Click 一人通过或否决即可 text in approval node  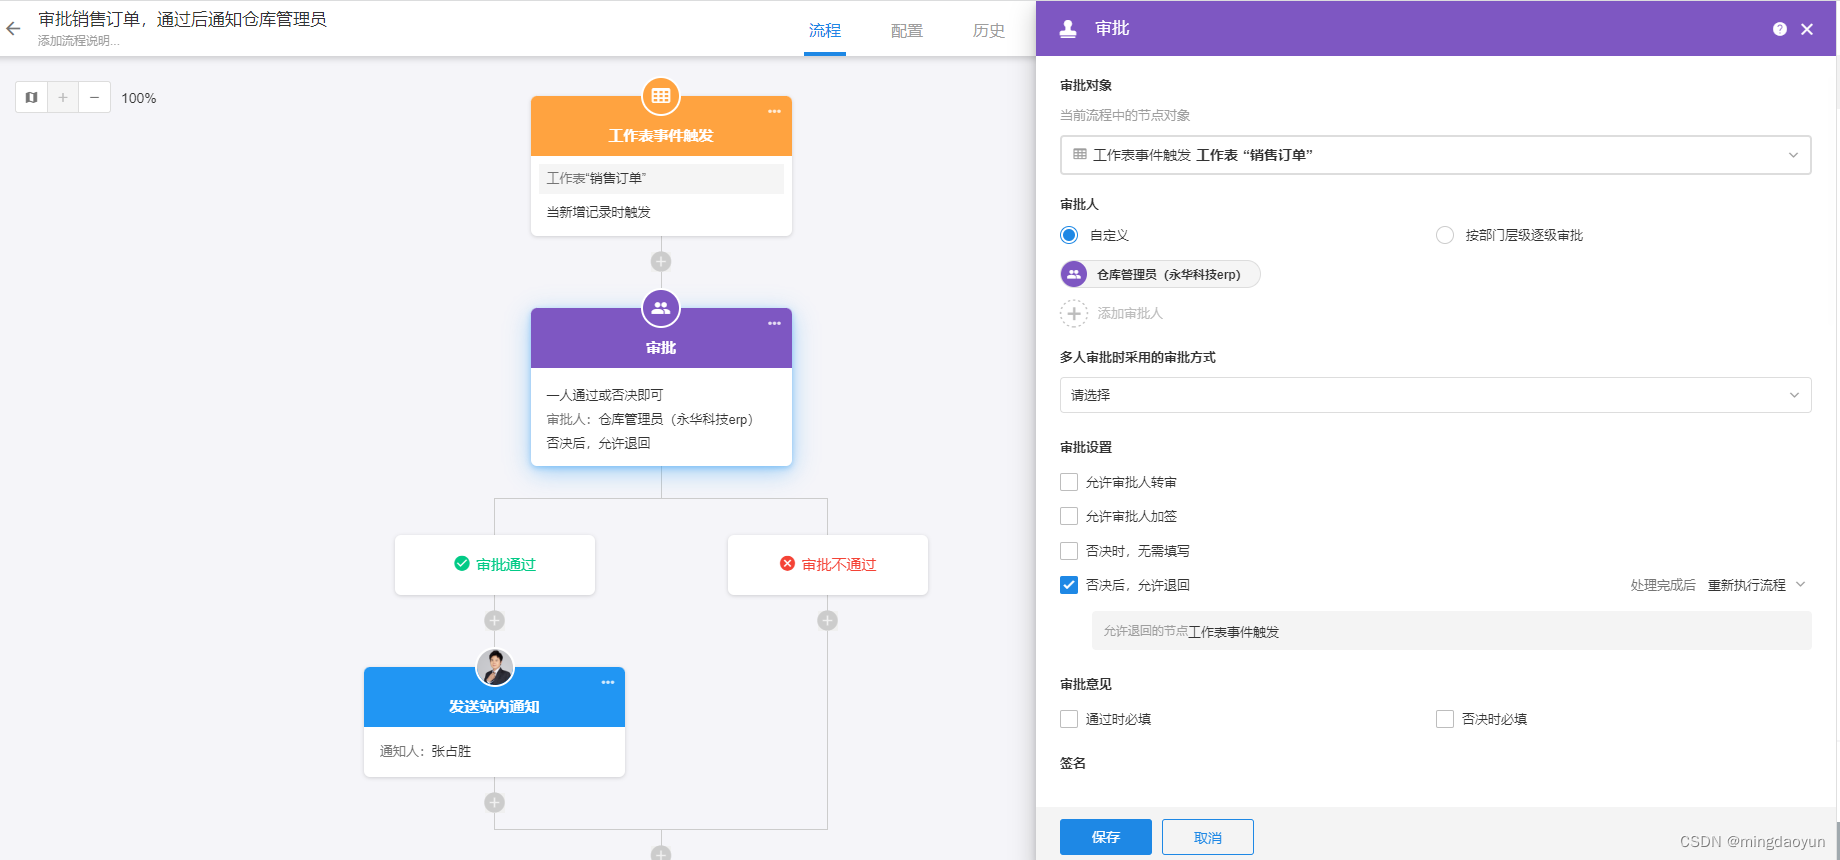point(604,395)
